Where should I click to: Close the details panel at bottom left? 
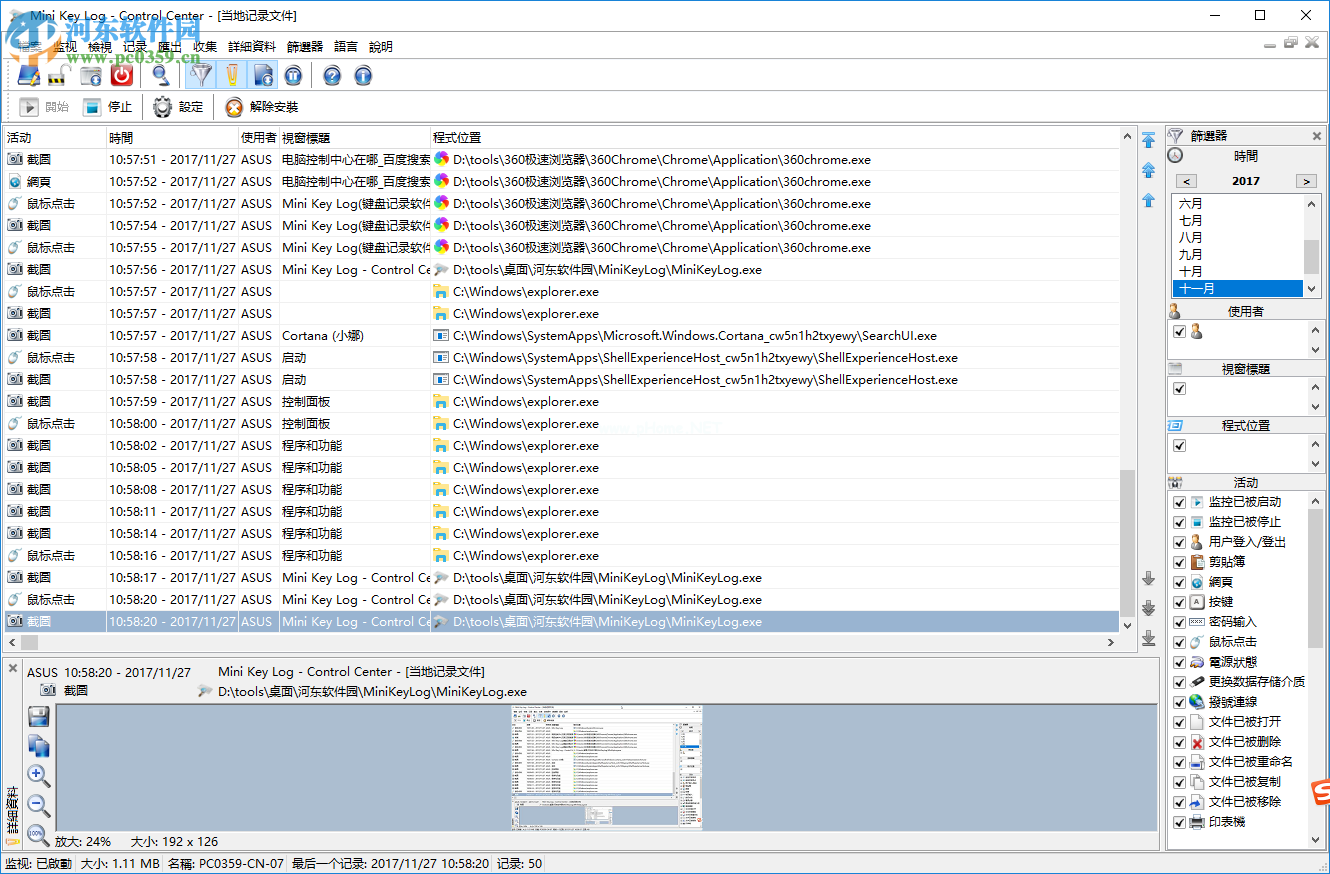tap(13, 668)
